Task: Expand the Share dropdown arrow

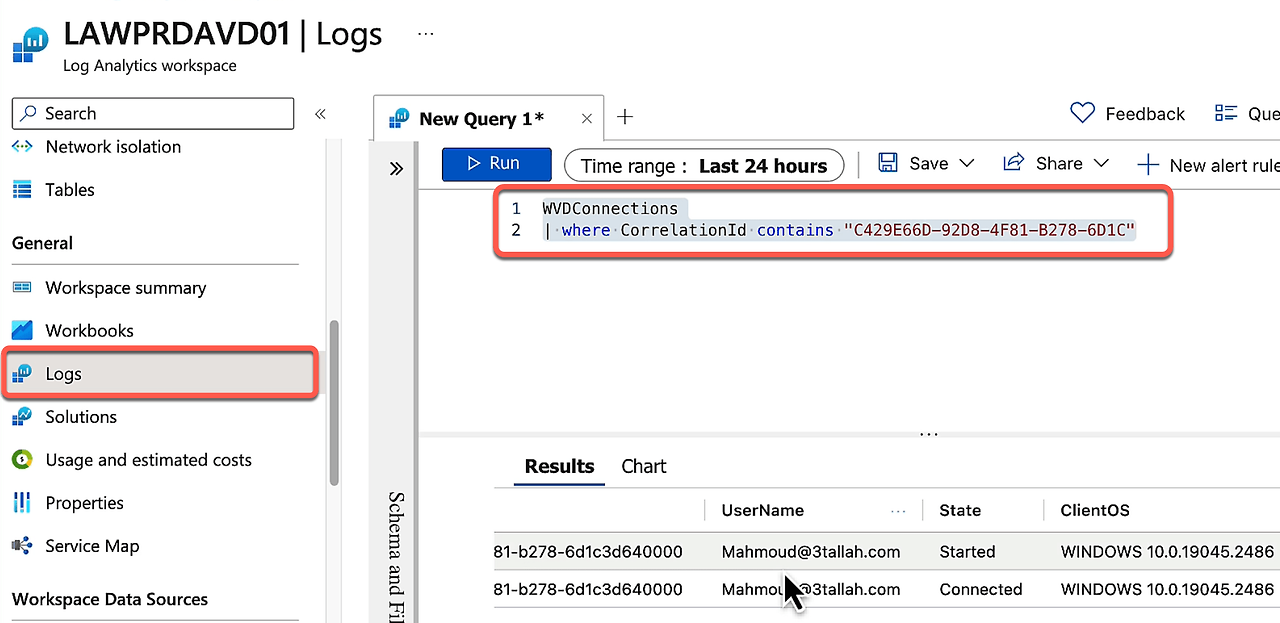Action: 1101,163
